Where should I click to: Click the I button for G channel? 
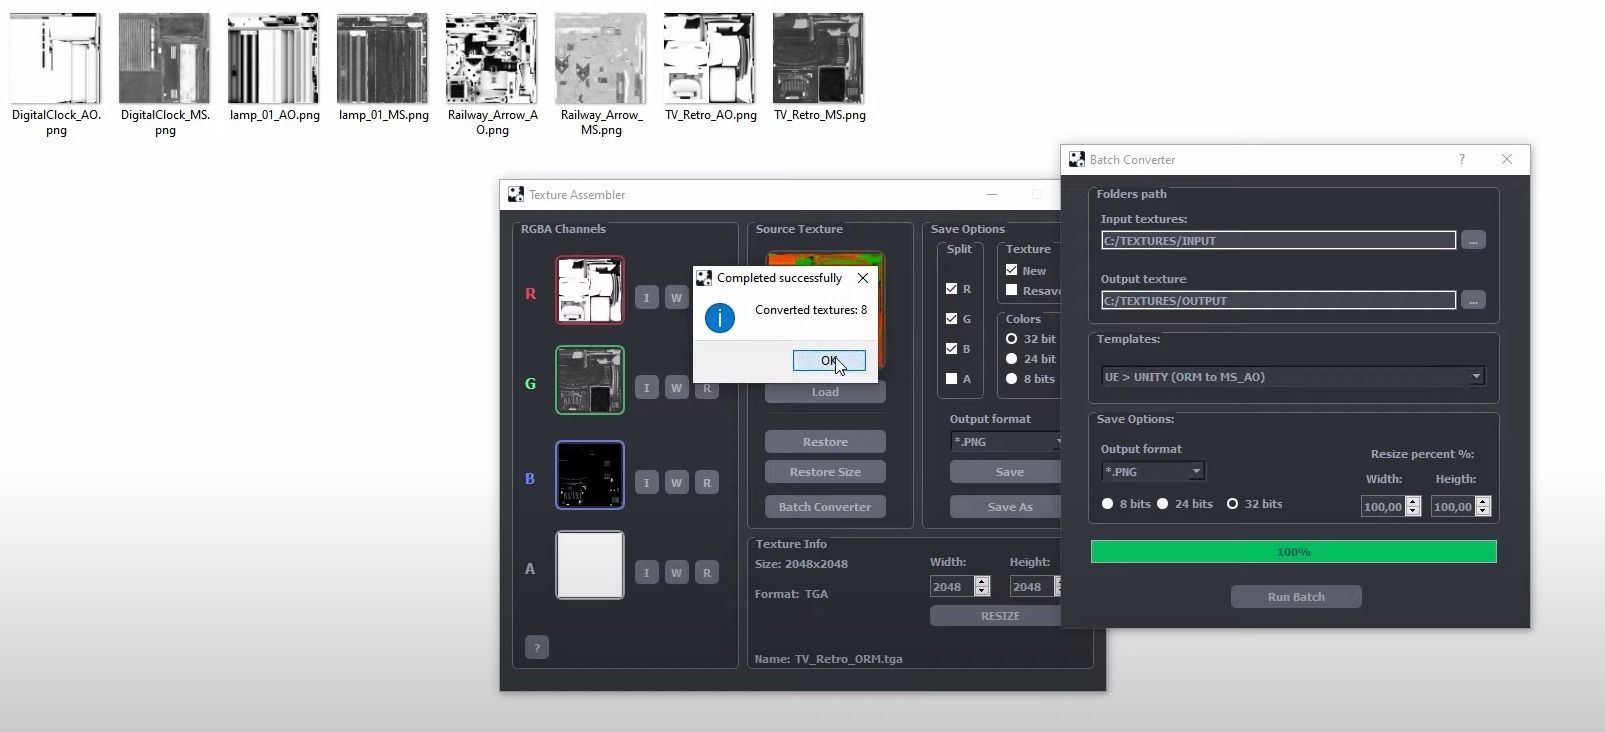(646, 387)
